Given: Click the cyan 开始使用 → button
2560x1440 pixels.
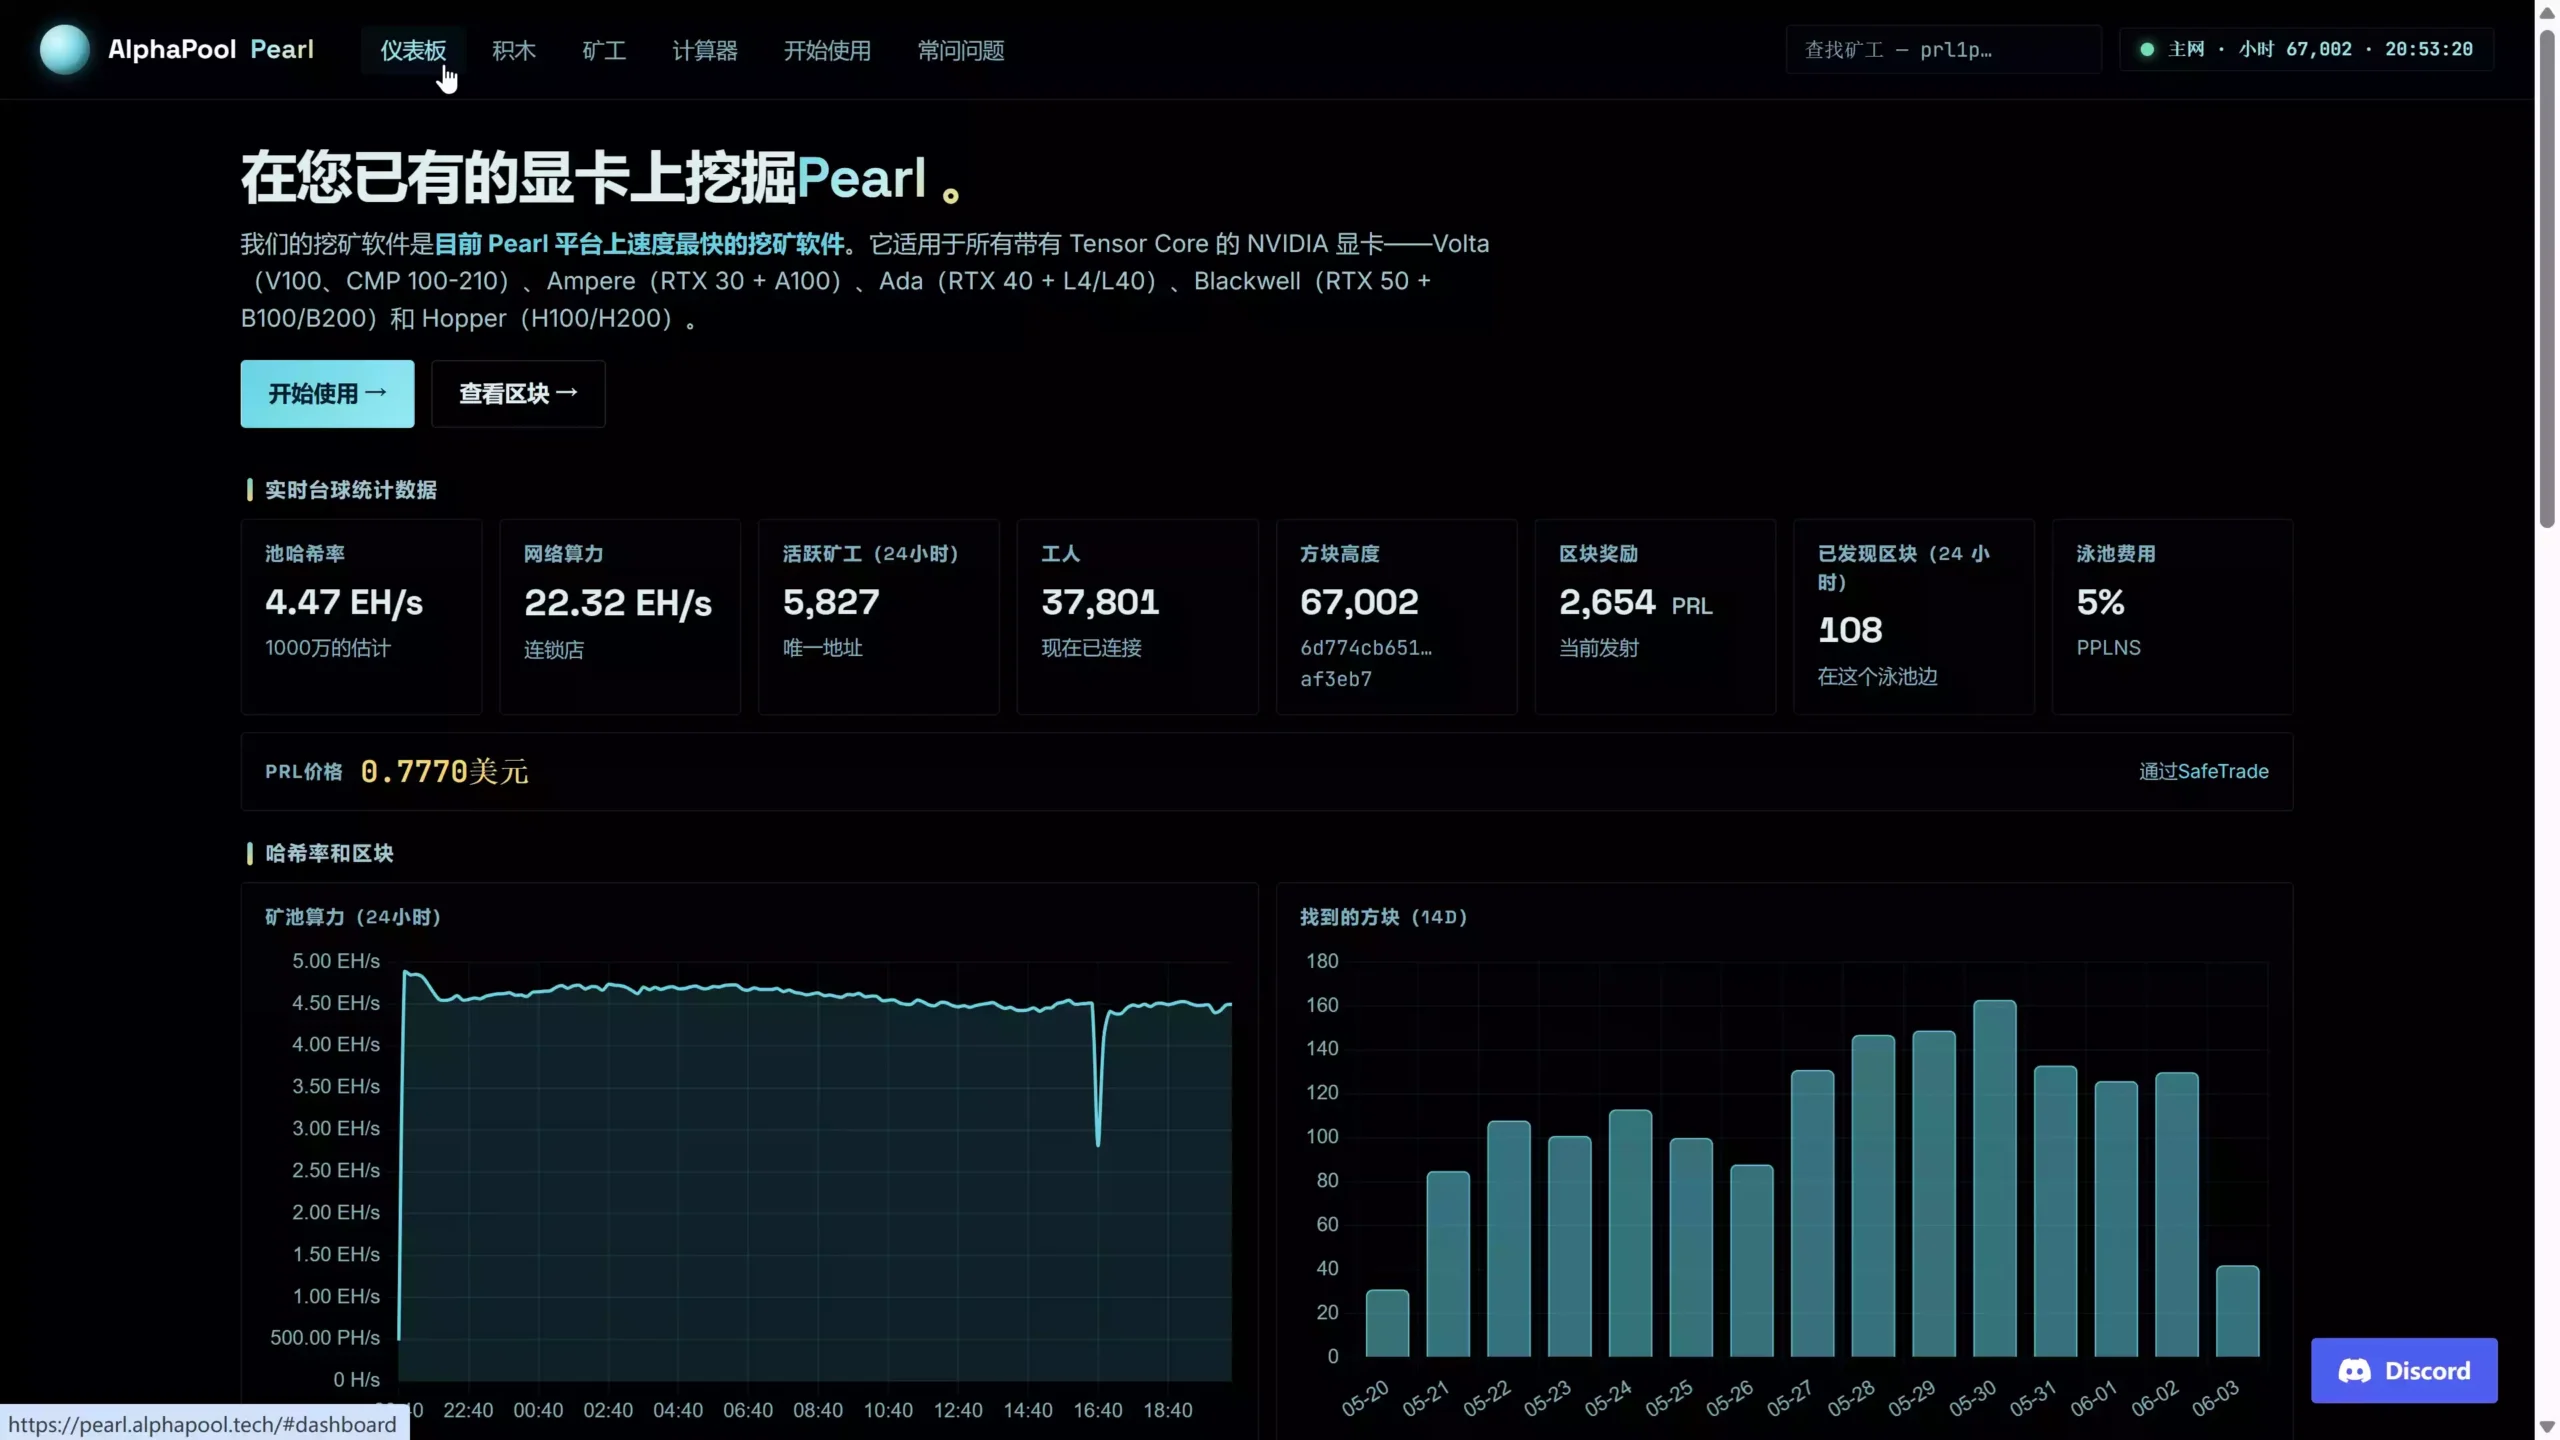Looking at the screenshot, I should point(327,394).
